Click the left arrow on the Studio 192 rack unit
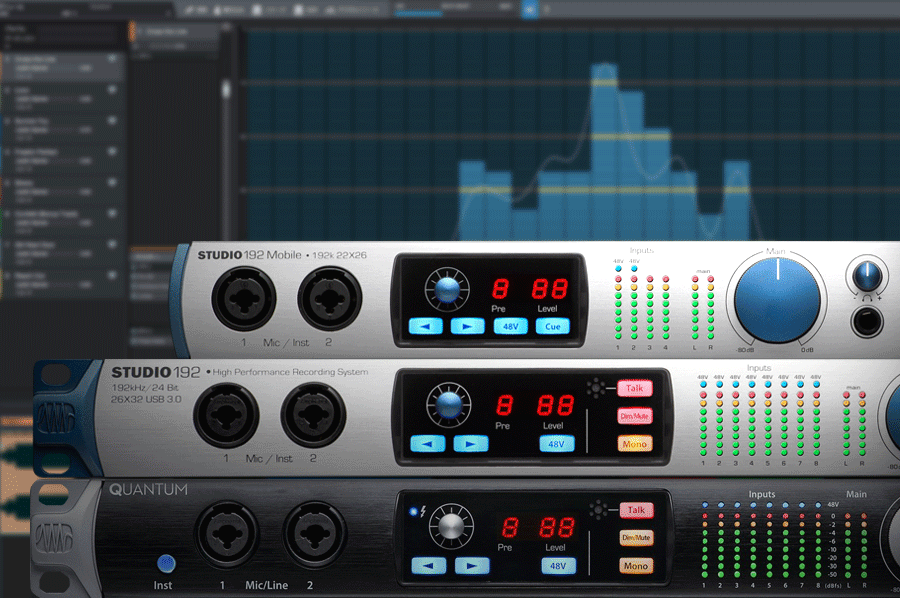 (x=428, y=443)
